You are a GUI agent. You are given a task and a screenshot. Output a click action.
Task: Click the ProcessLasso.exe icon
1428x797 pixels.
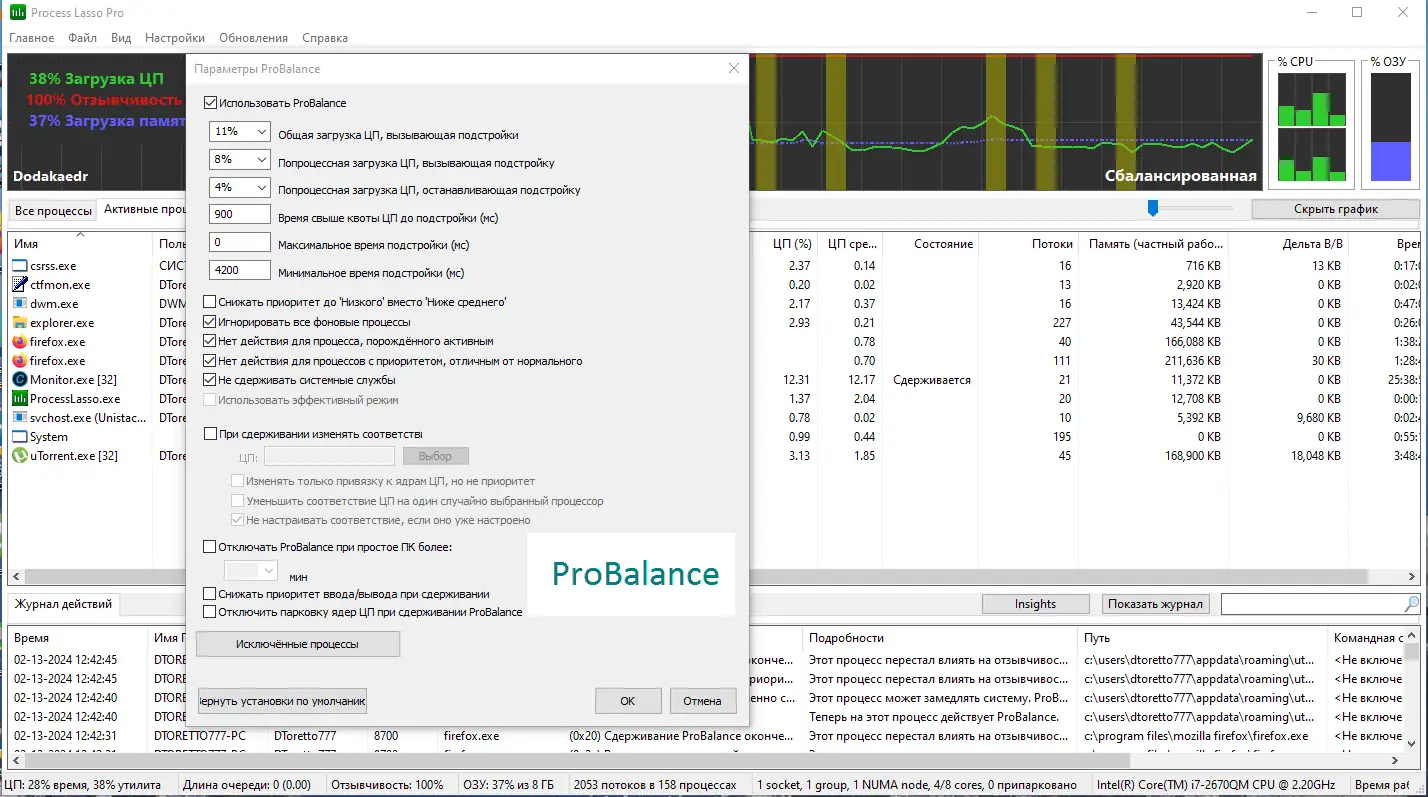point(22,398)
